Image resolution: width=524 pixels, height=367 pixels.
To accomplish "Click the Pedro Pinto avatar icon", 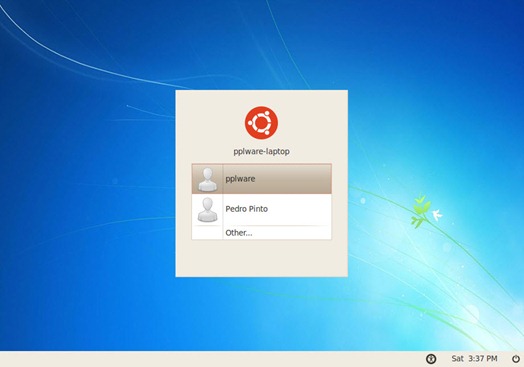I will pyautogui.click(x=208, y=210).
